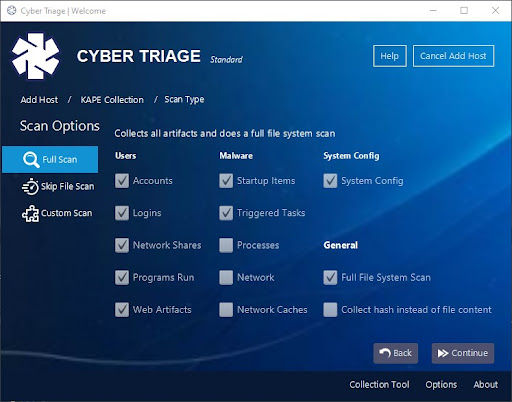Viewport: 512px width, 402px height.
Task: Click the Scan Options heading
Action: (x=60, y=126)
